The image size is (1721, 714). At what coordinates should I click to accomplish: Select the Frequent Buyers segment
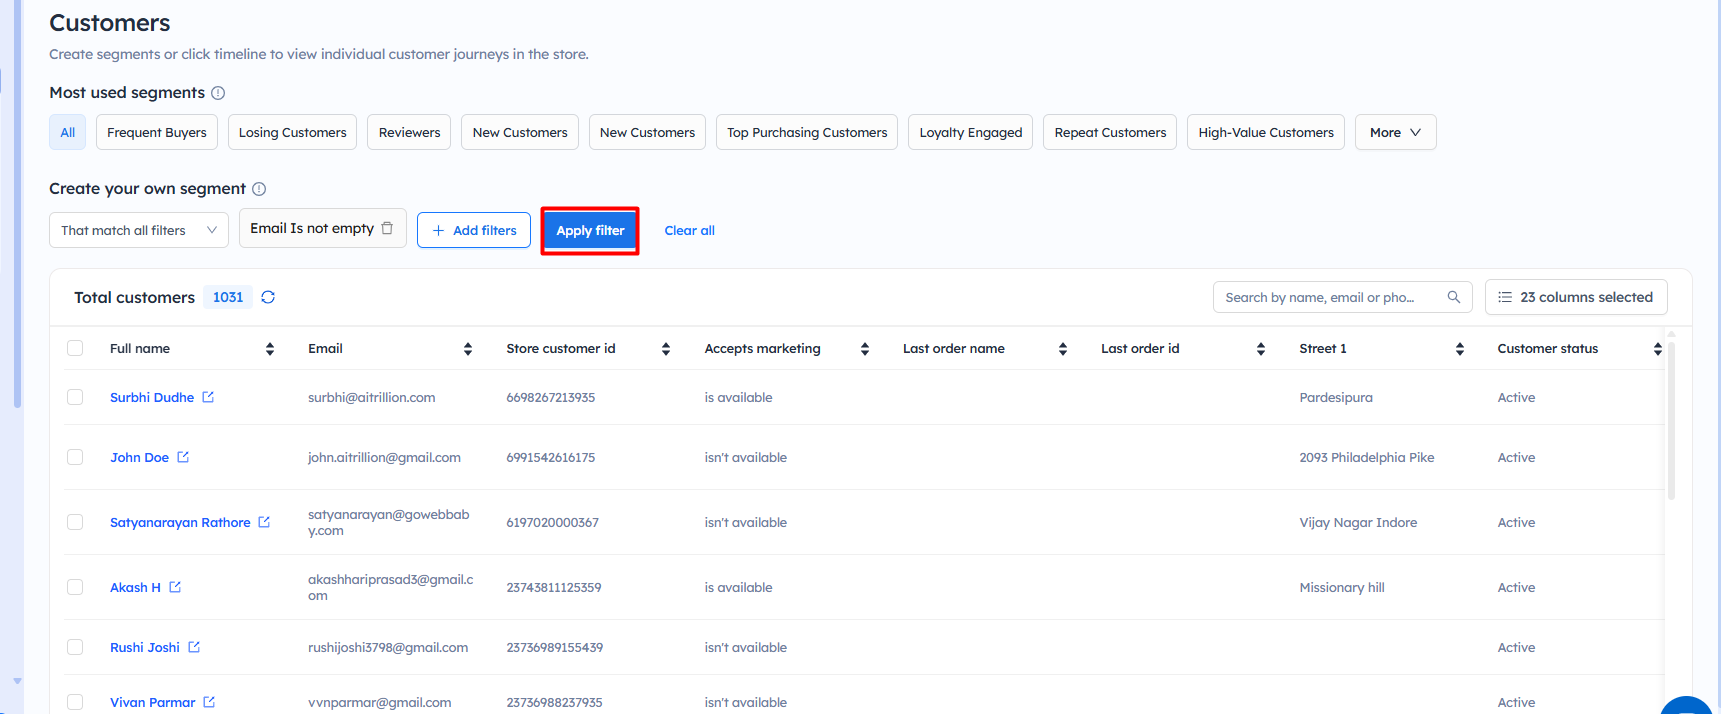tap(157, 132)
